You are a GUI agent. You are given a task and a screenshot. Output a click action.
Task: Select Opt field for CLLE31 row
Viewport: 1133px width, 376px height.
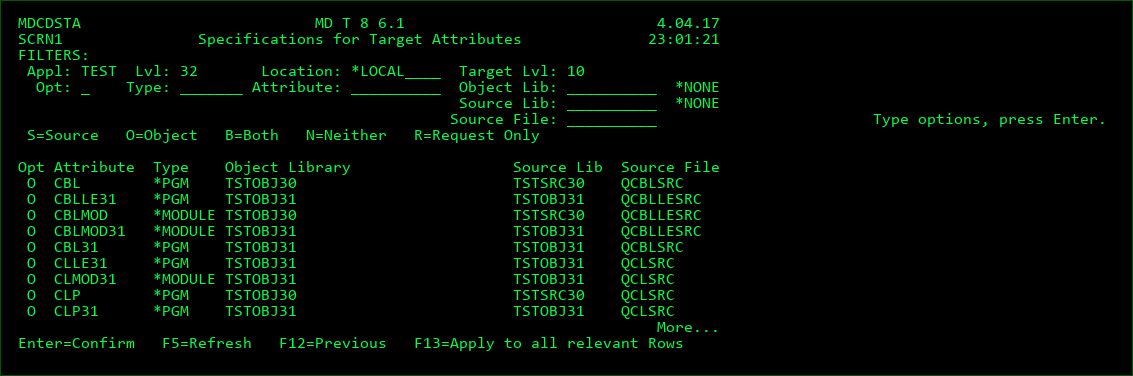tap(31, 262)
